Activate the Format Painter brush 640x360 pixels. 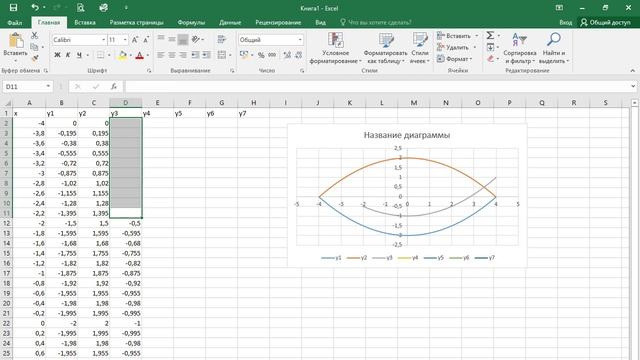35,58
